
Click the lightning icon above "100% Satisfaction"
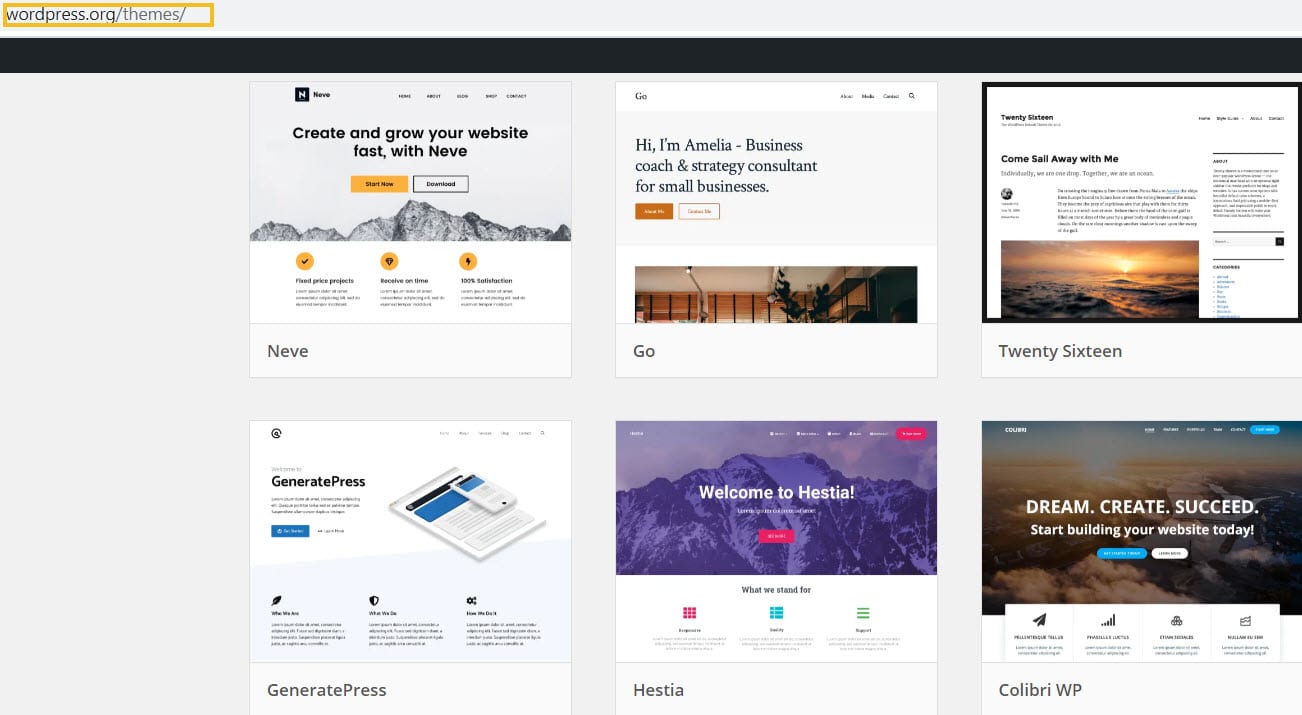(x=467, y=260)
